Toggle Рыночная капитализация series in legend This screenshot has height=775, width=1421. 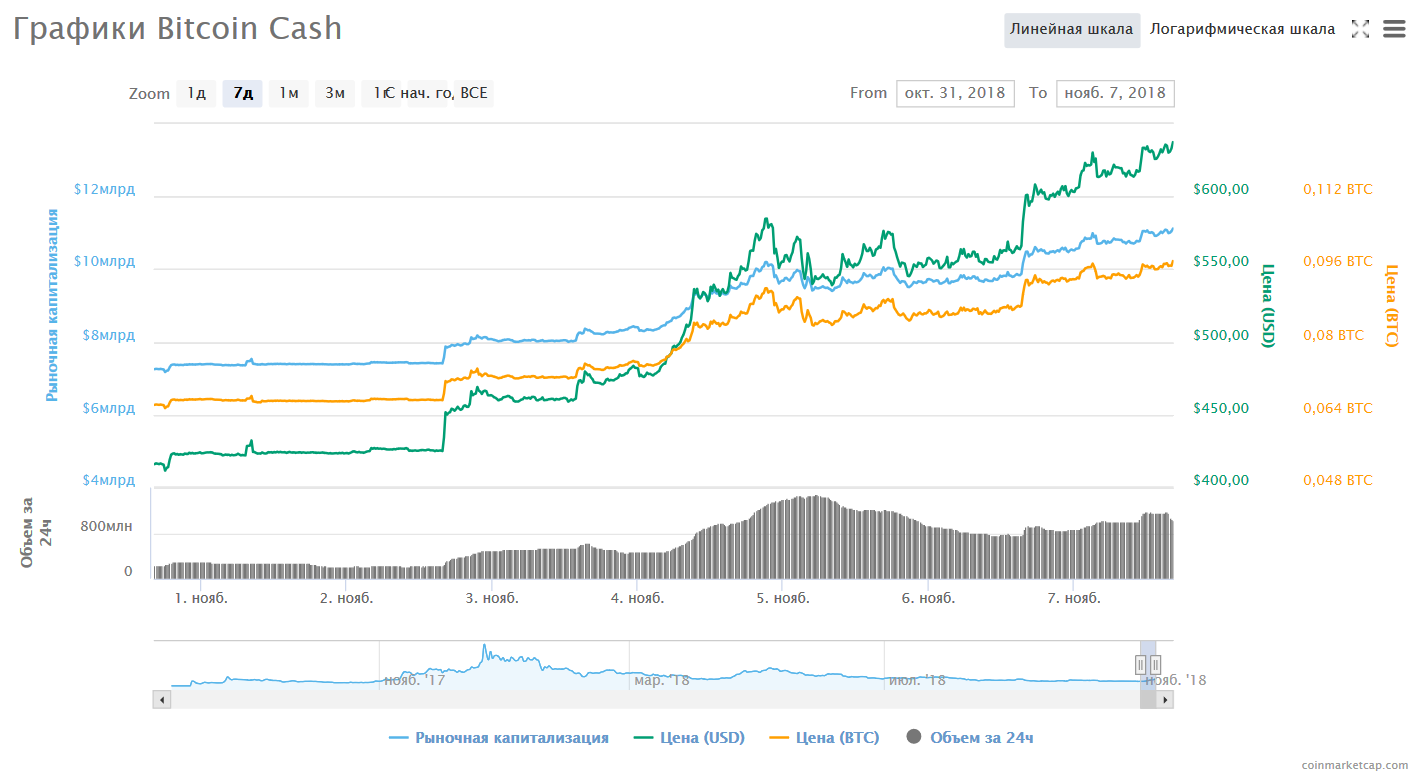(498, 738)
